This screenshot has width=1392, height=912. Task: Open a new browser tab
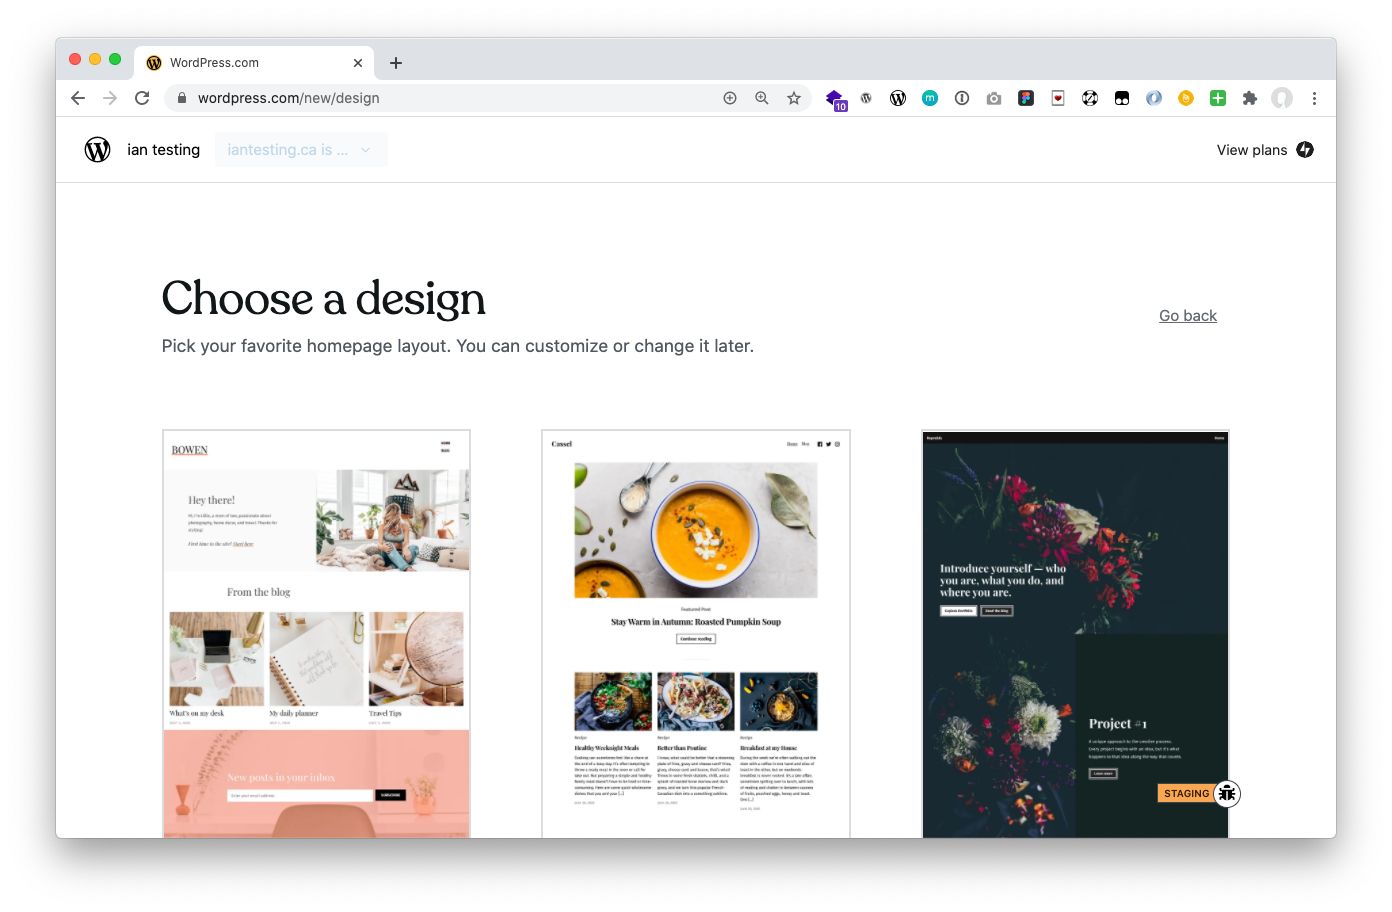click(x=396, y=63)
